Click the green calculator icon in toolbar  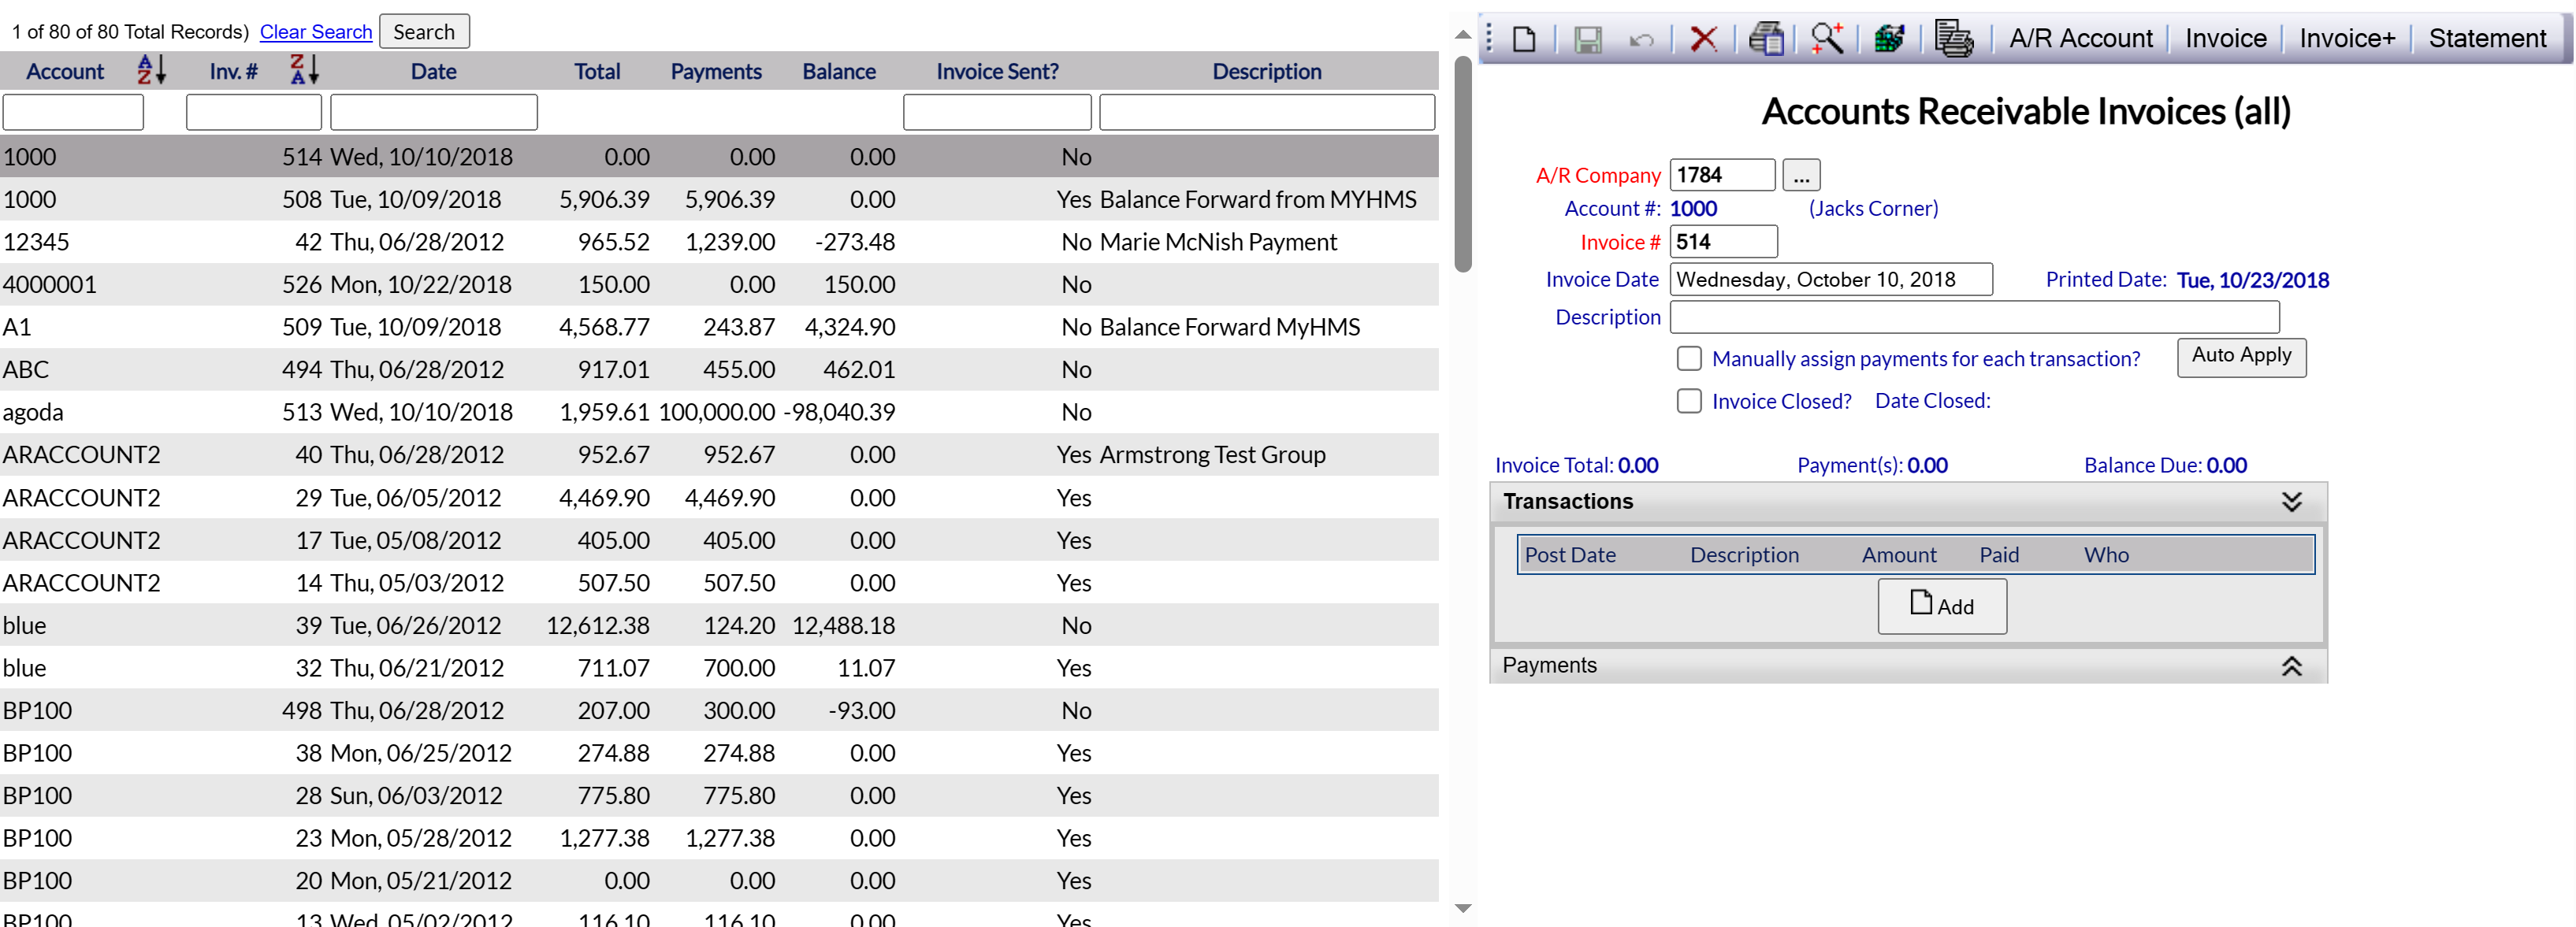coord(1889,39)
